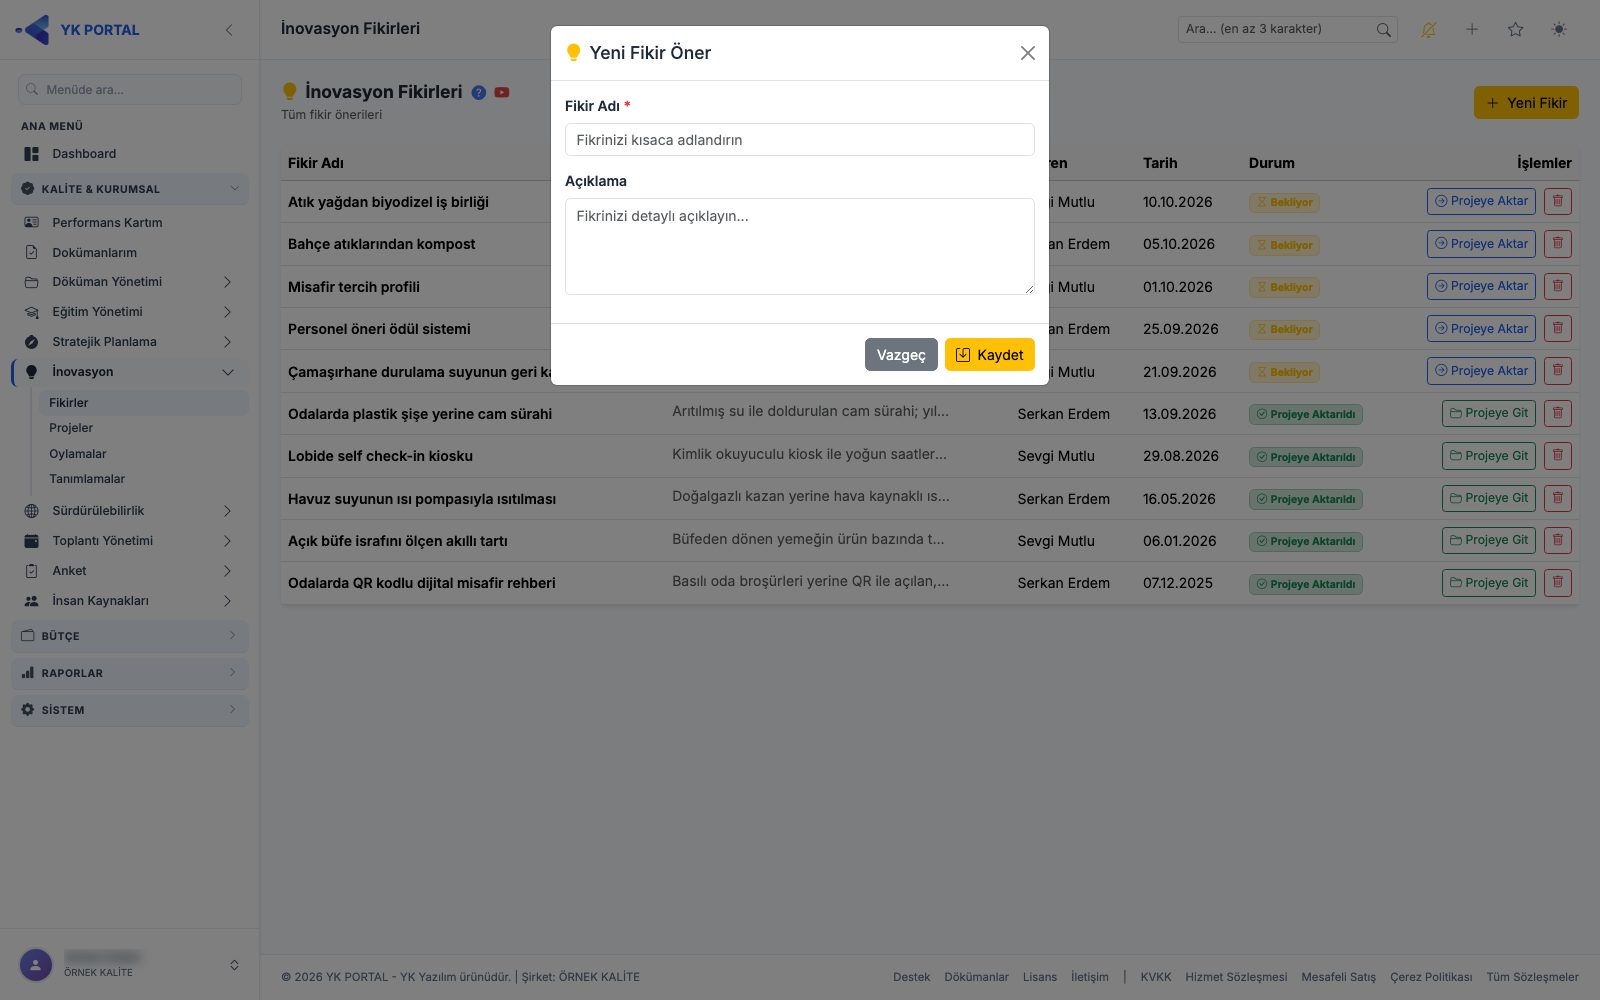Collapse the KALİTE & KURUMSAL section
The height and width of the screenshot is (1000, 1600).
(130, 189)
